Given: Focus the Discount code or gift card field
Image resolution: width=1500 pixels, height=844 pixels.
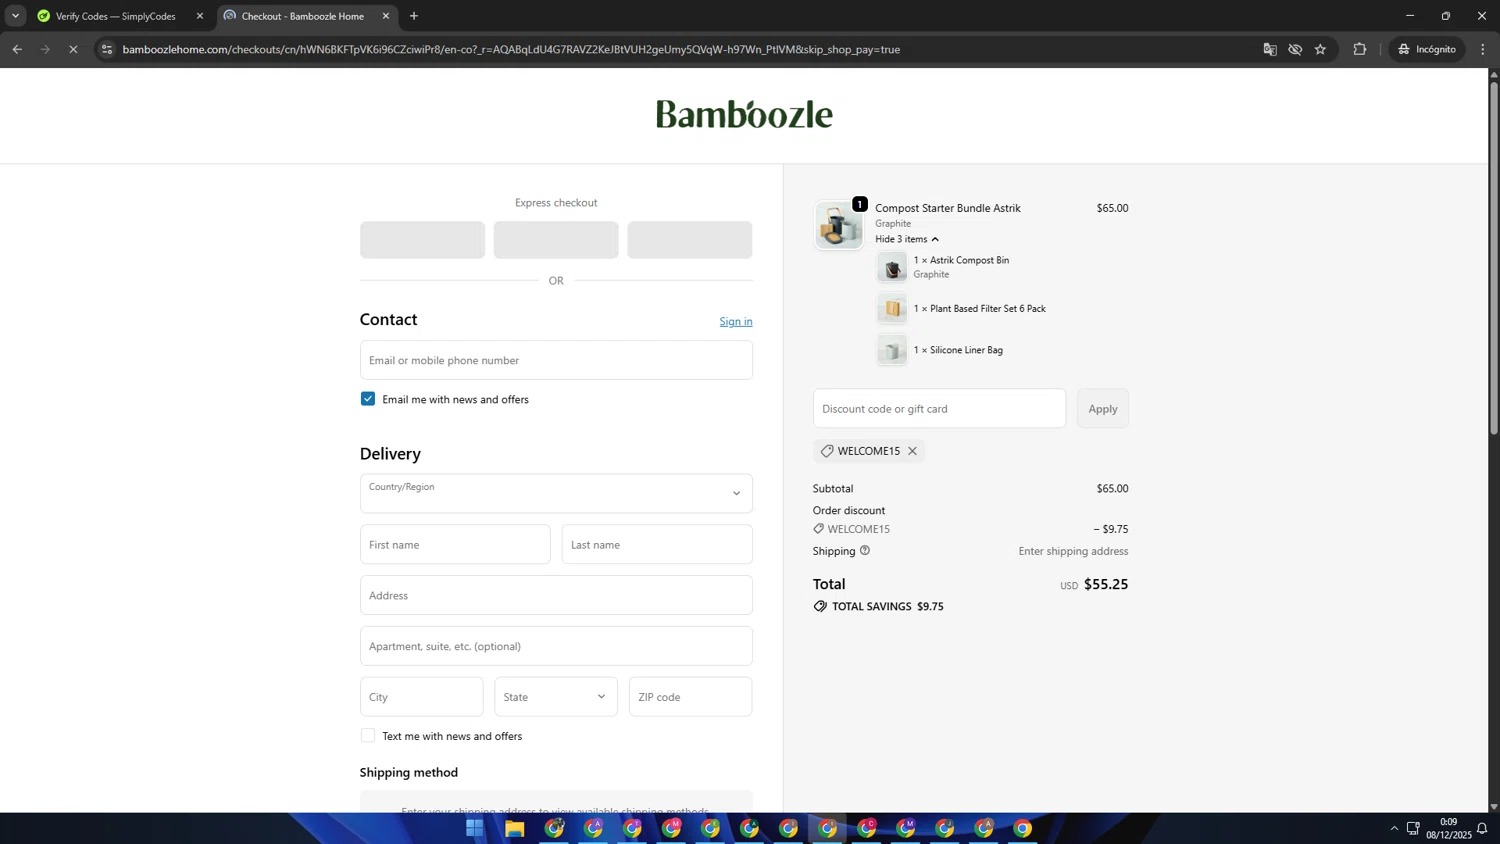Looking at the screenshot, I should [939, 408].
